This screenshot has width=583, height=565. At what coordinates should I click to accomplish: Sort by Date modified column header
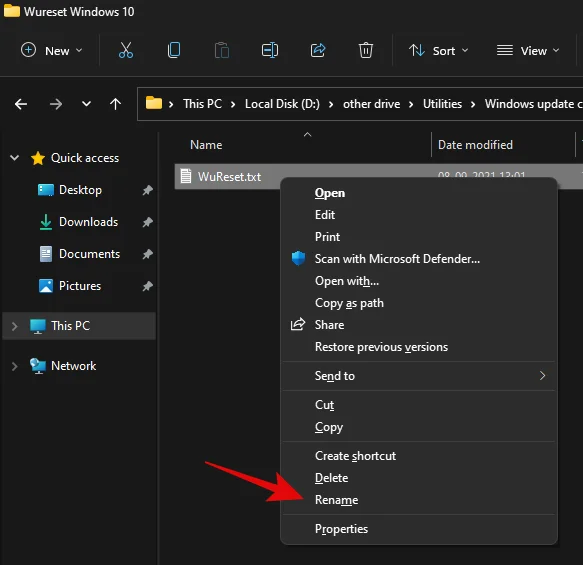pyautogui.click(x=475, y=145)
